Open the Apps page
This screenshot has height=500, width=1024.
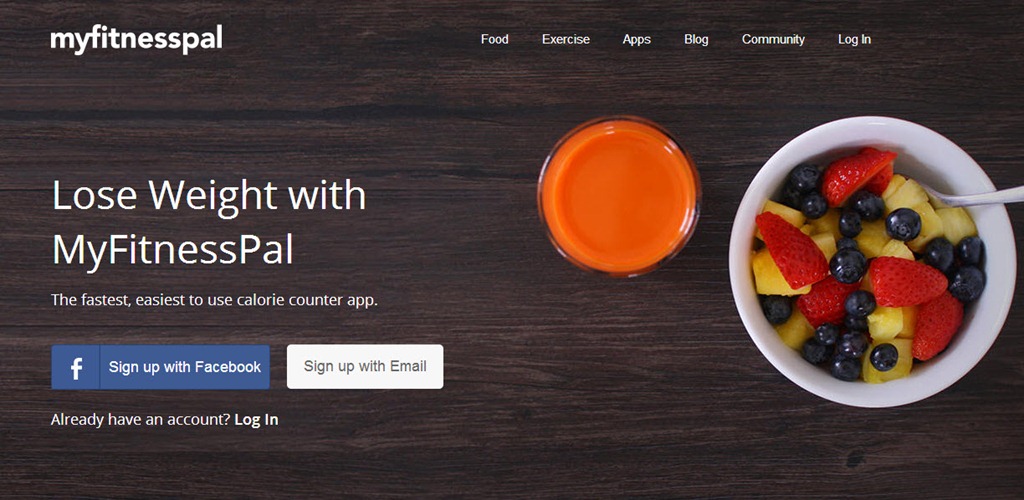pyautogui.click(x=637, y=40)
